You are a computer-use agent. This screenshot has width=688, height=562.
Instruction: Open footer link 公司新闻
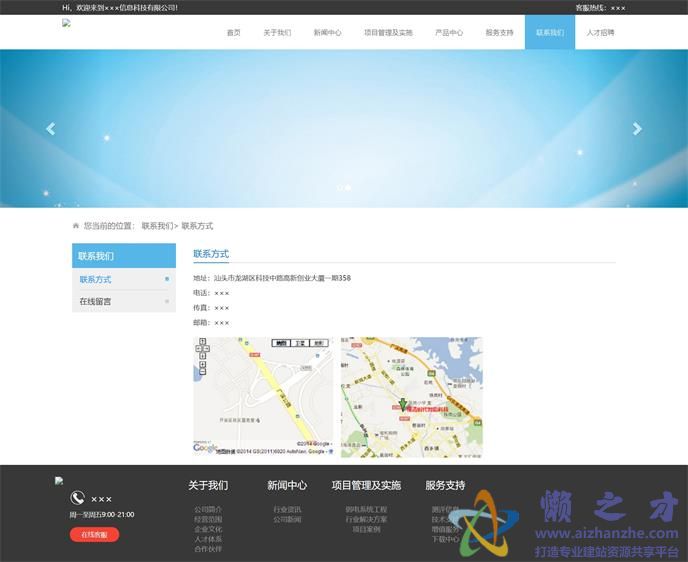287,519
